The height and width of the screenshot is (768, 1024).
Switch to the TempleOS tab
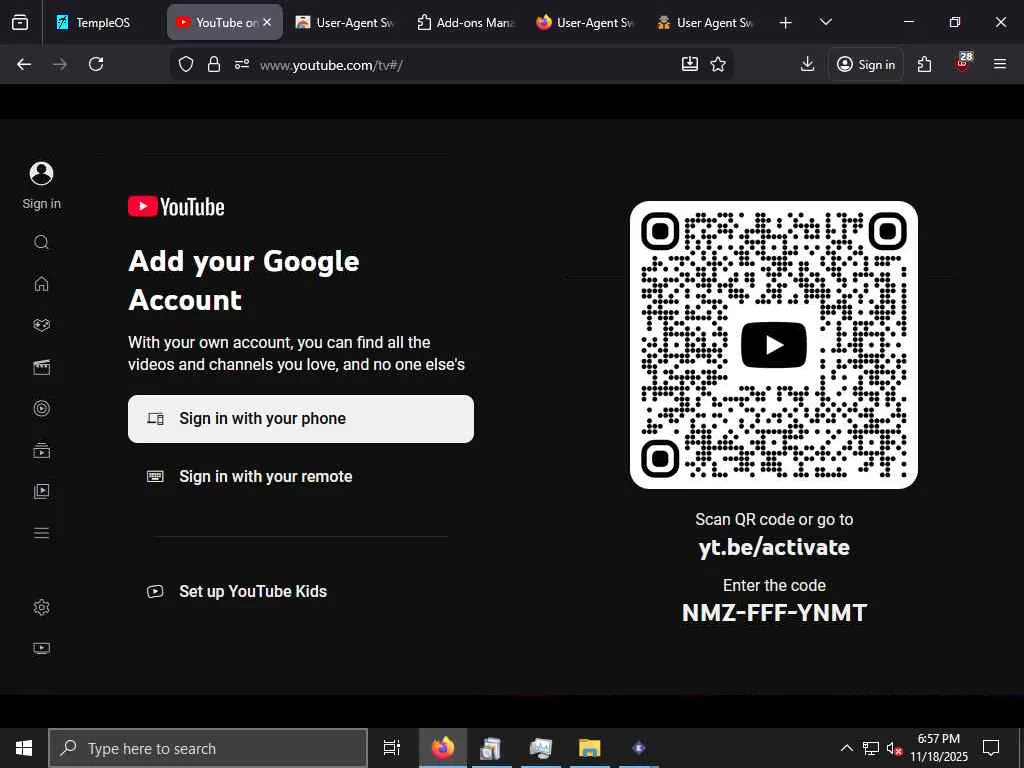(104, 22)
